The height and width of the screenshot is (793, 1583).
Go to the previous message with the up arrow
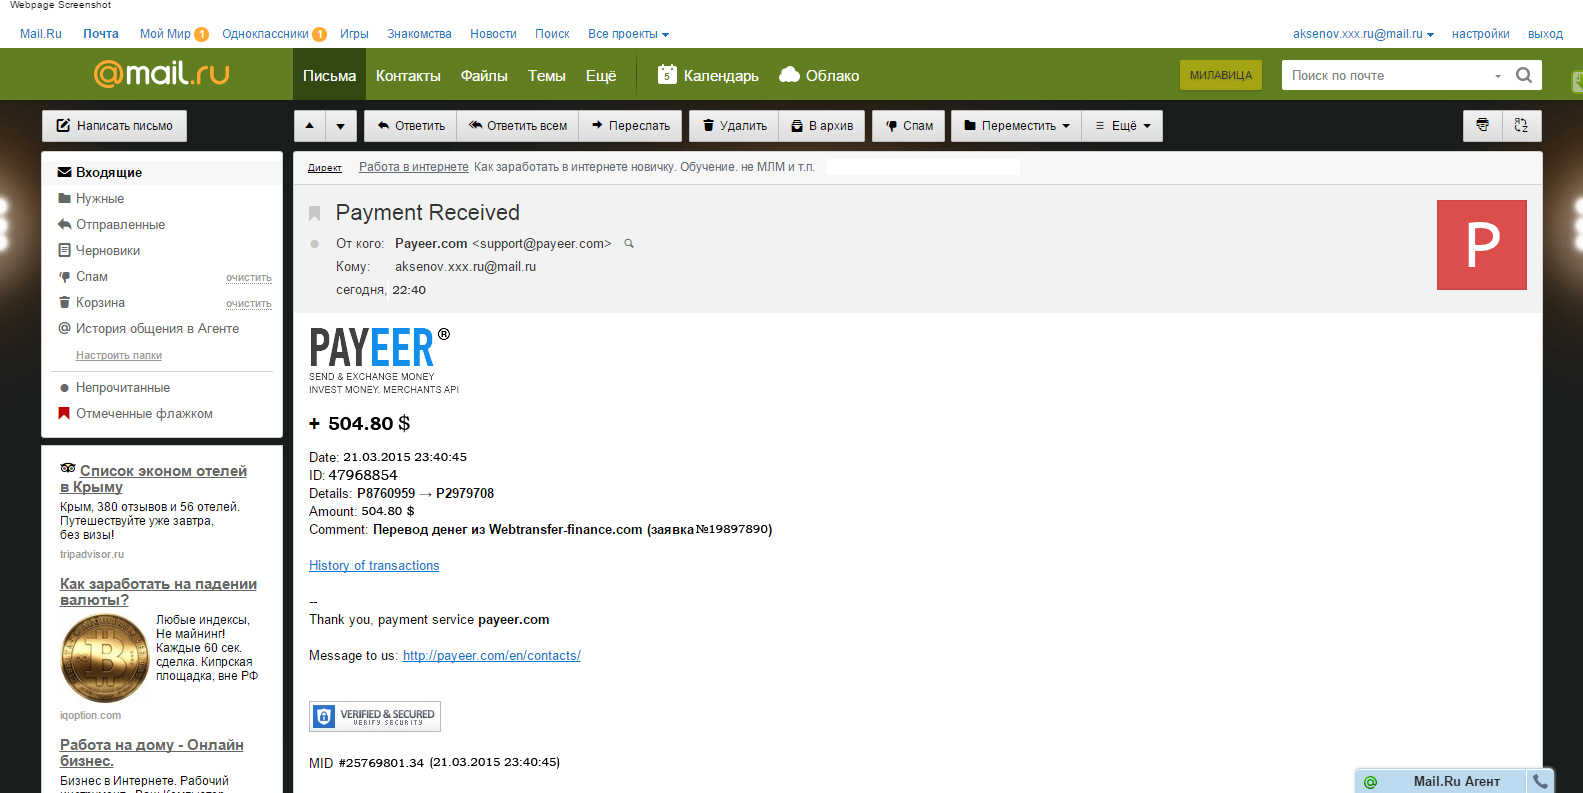tap(310, 126)
